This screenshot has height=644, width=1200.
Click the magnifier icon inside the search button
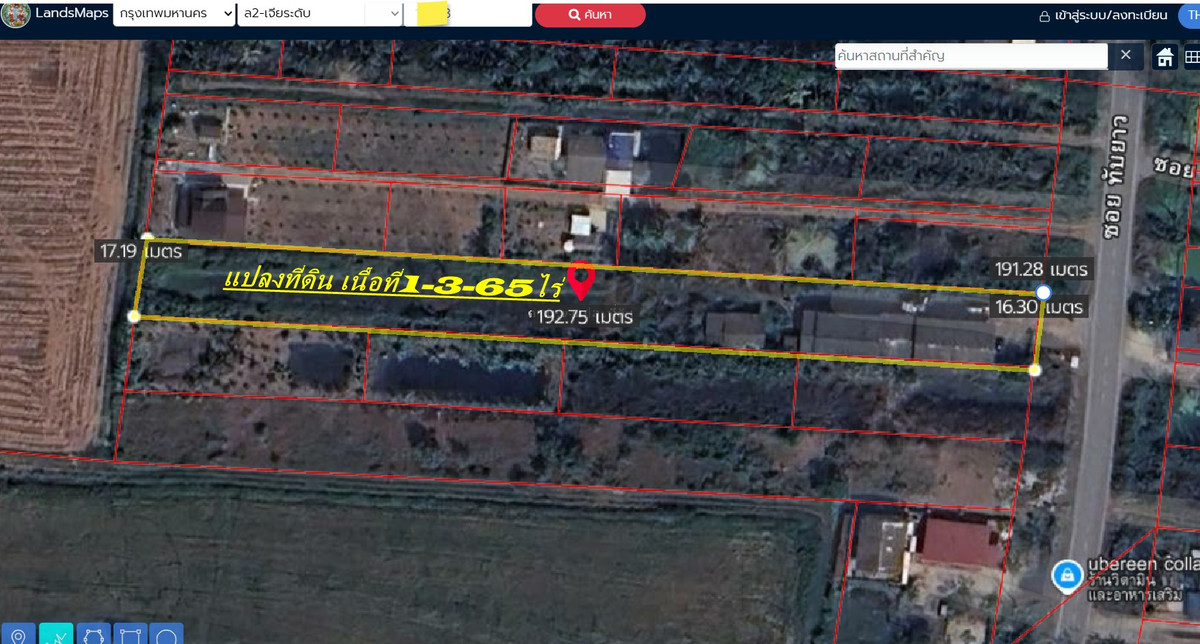[x=573, y=14]
